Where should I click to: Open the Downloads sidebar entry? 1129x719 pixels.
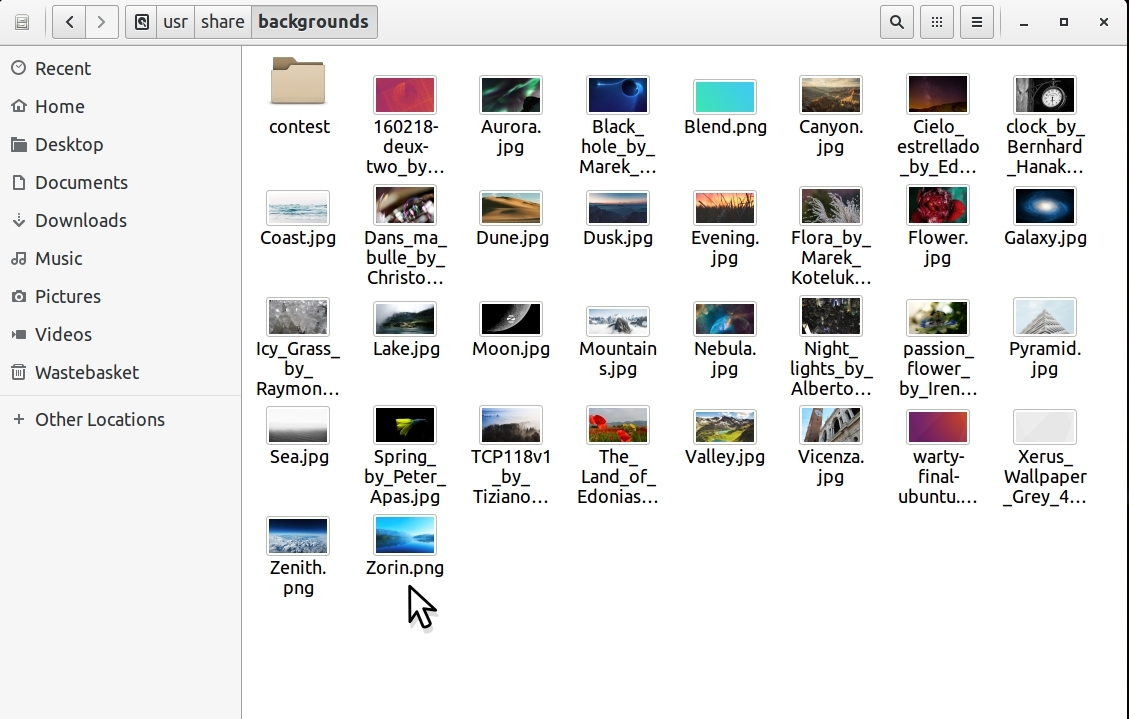[x=80, y=220]
